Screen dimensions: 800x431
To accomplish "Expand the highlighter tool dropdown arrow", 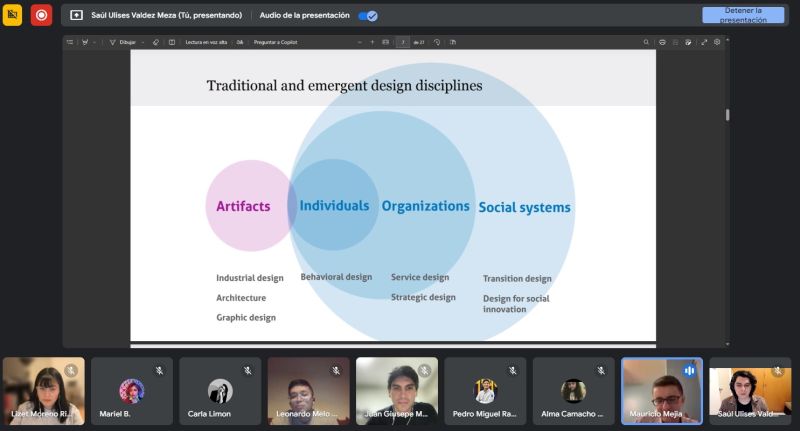I will point(95,42).
